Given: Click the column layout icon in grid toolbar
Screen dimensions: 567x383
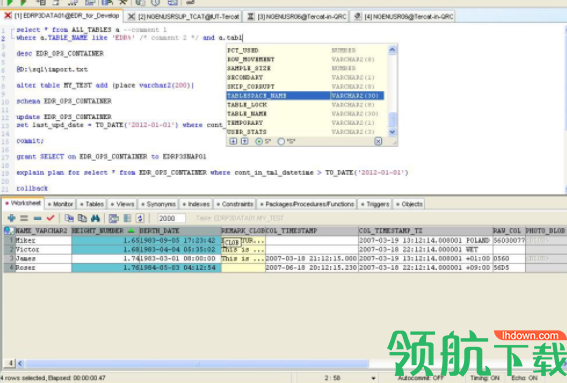Looking at the screenshot, I should 127,218.
